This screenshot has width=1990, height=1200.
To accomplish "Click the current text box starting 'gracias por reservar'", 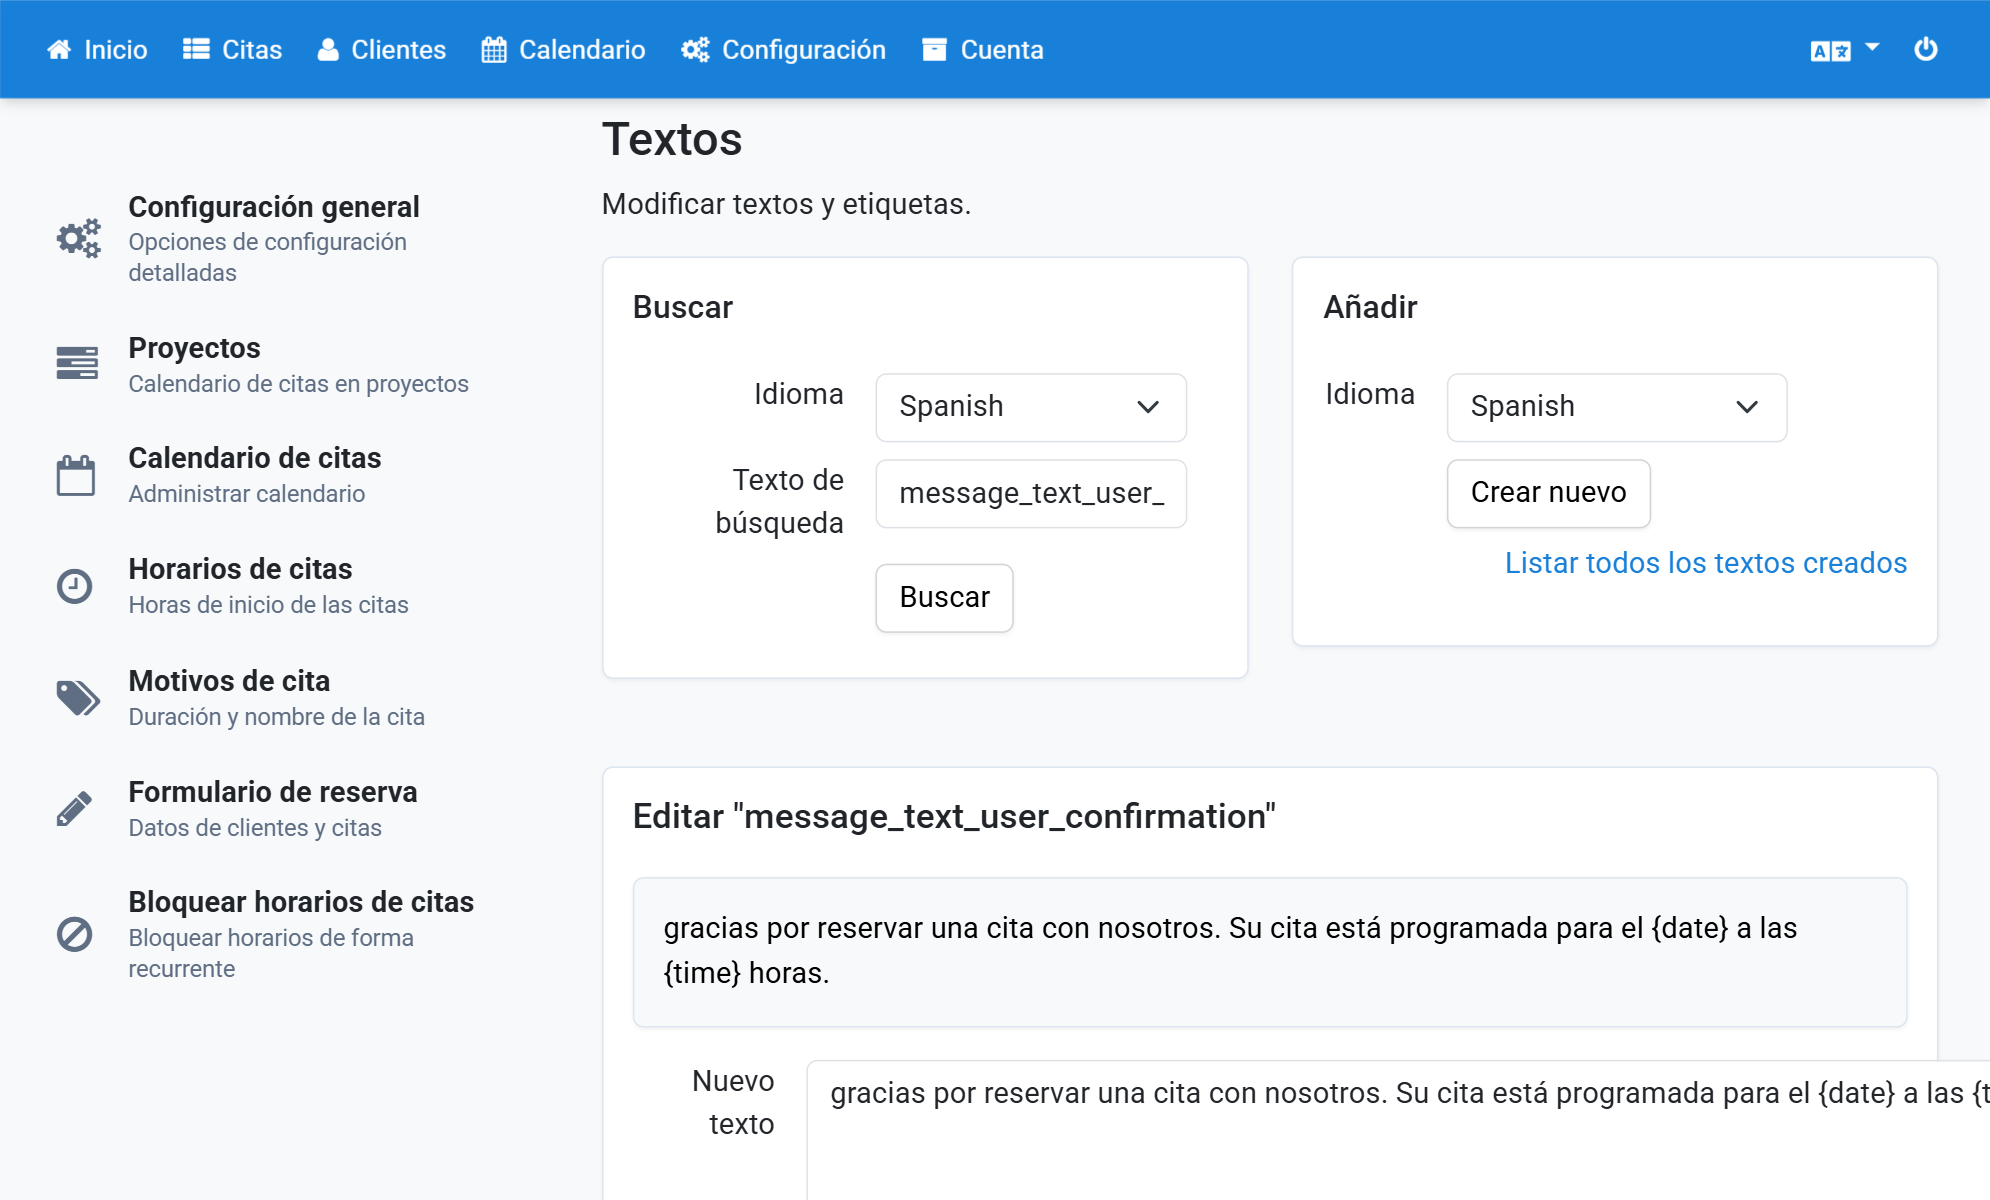I will coord(1270,952).
